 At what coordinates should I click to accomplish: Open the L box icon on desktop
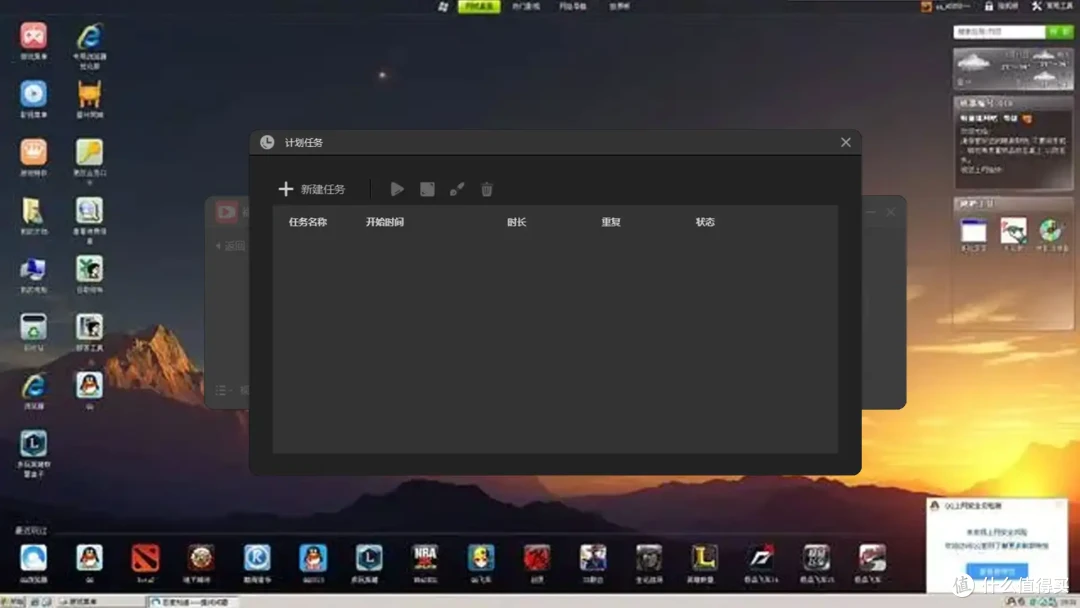(33, 444)
